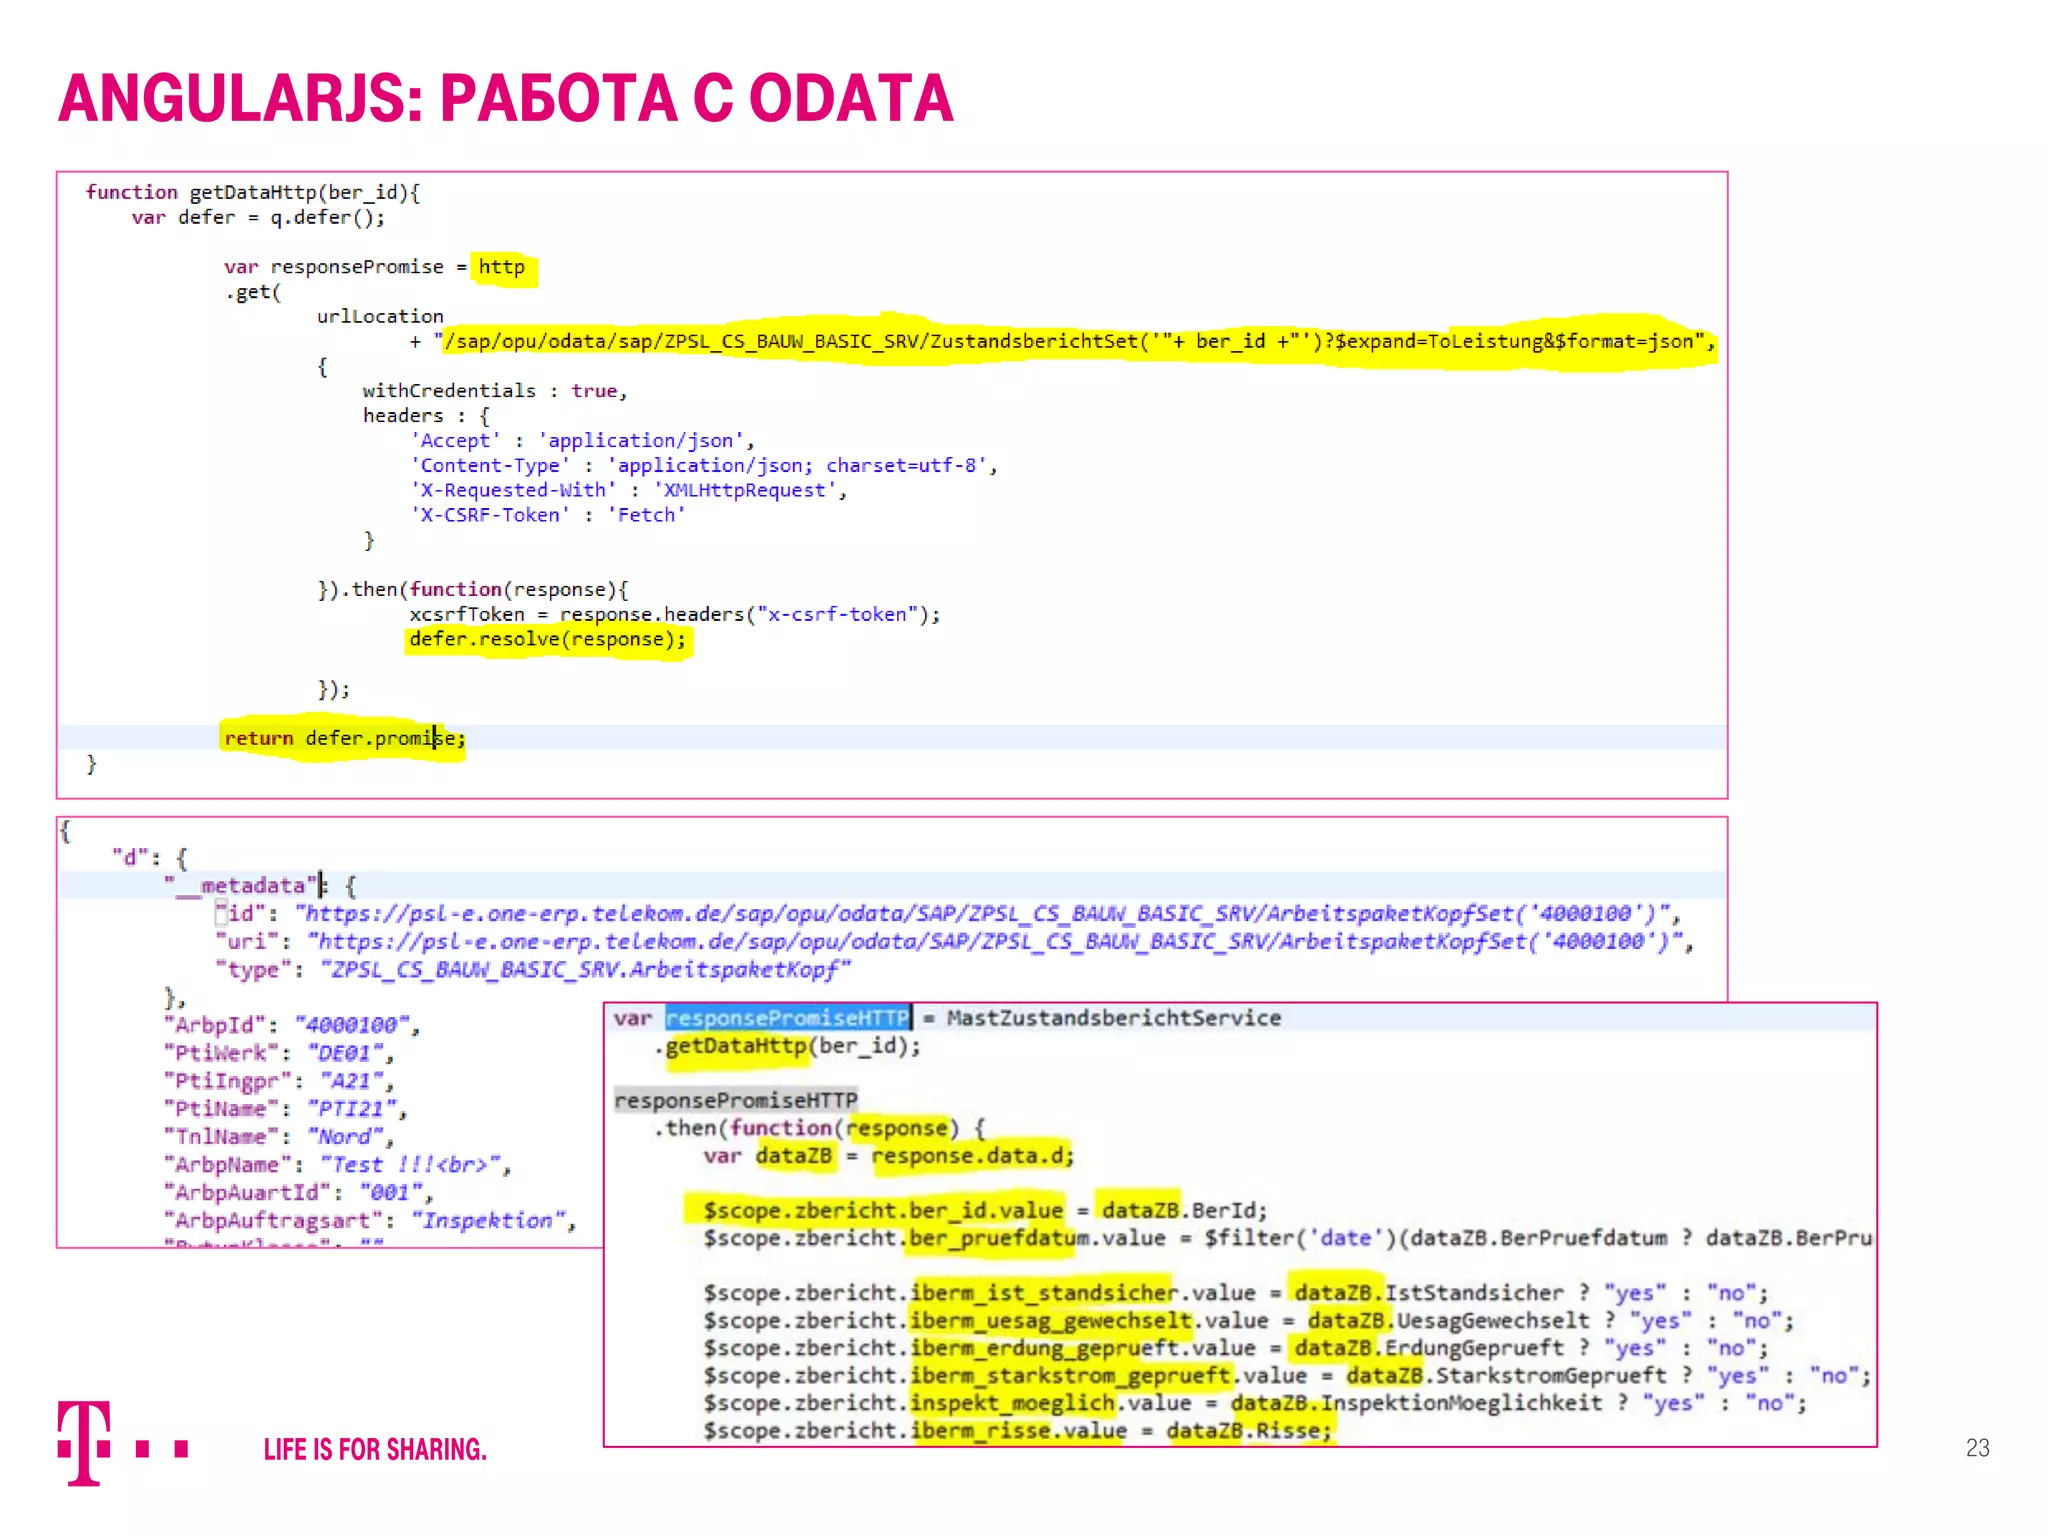Click the 'X-Requested-With' header line
Screen dimensions: 2048x1536
pyautogui.click(x=628, y=490)
